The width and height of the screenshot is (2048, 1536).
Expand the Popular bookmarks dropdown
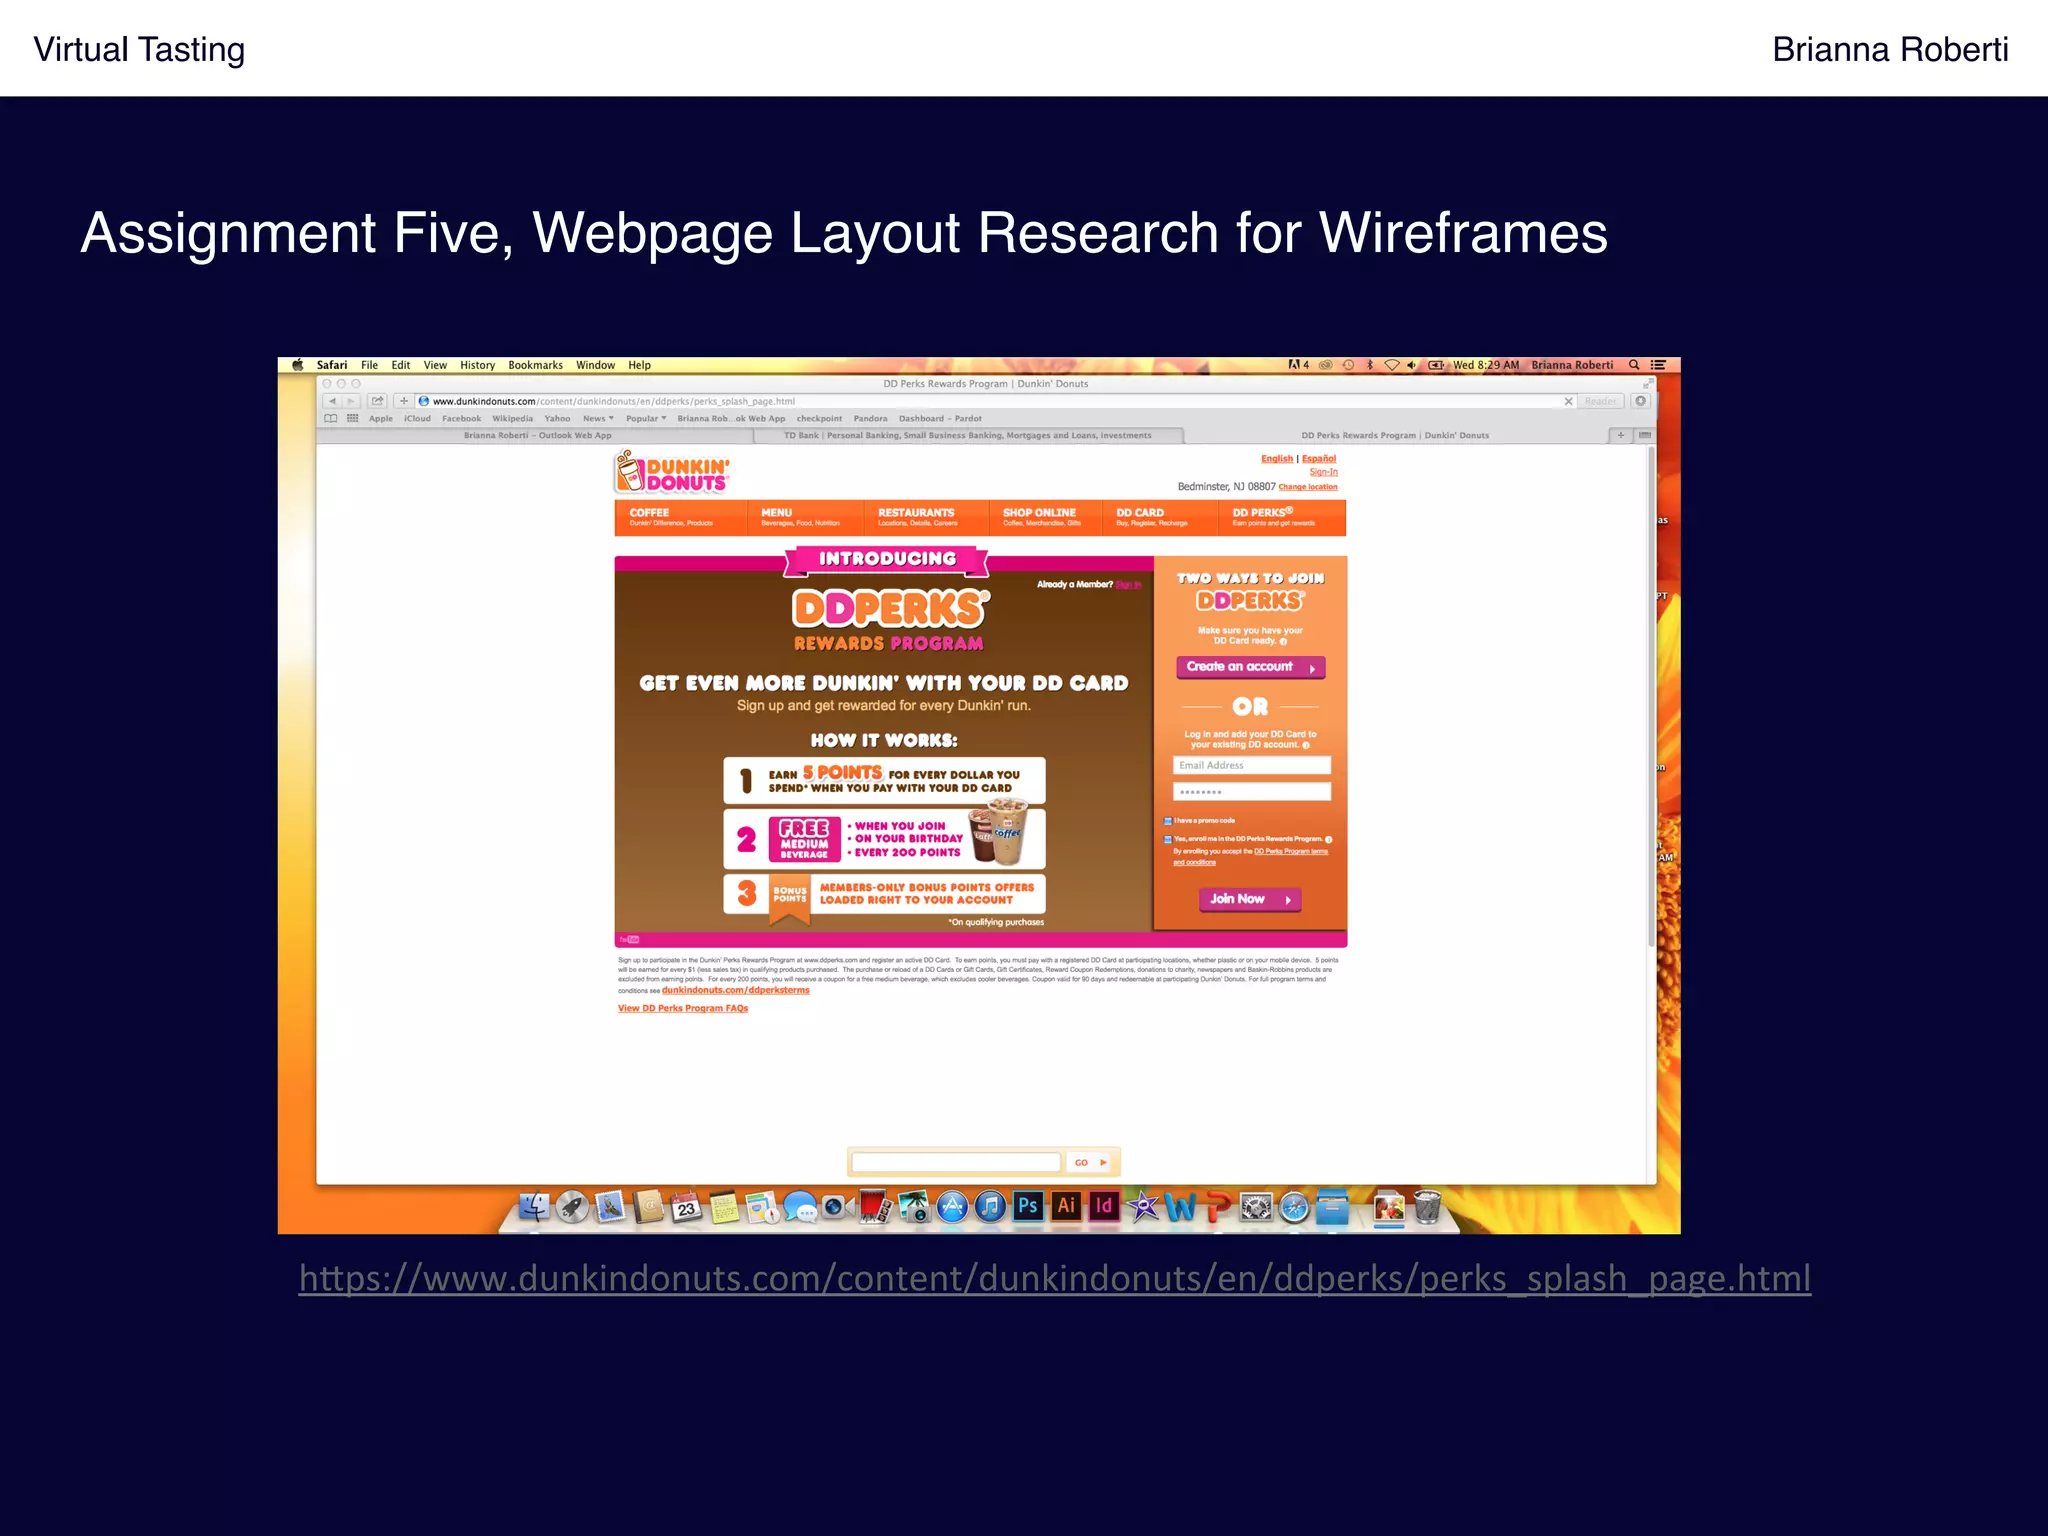(x=646, y=419)
